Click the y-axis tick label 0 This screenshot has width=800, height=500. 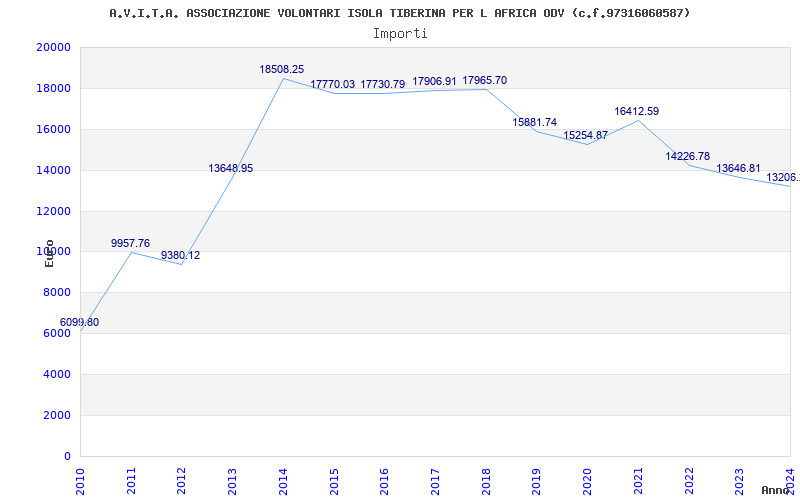pyautogui.click(x=67, y=456)
